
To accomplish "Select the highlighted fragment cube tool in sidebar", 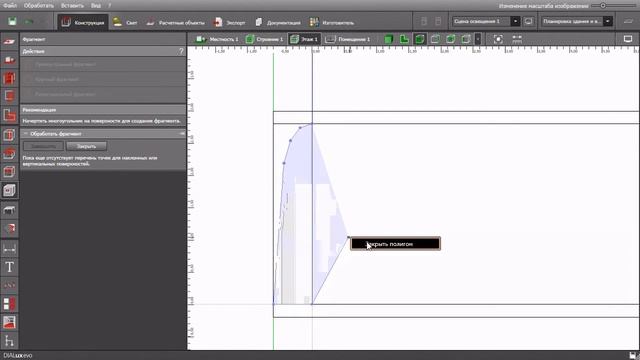I will [9, 190].
